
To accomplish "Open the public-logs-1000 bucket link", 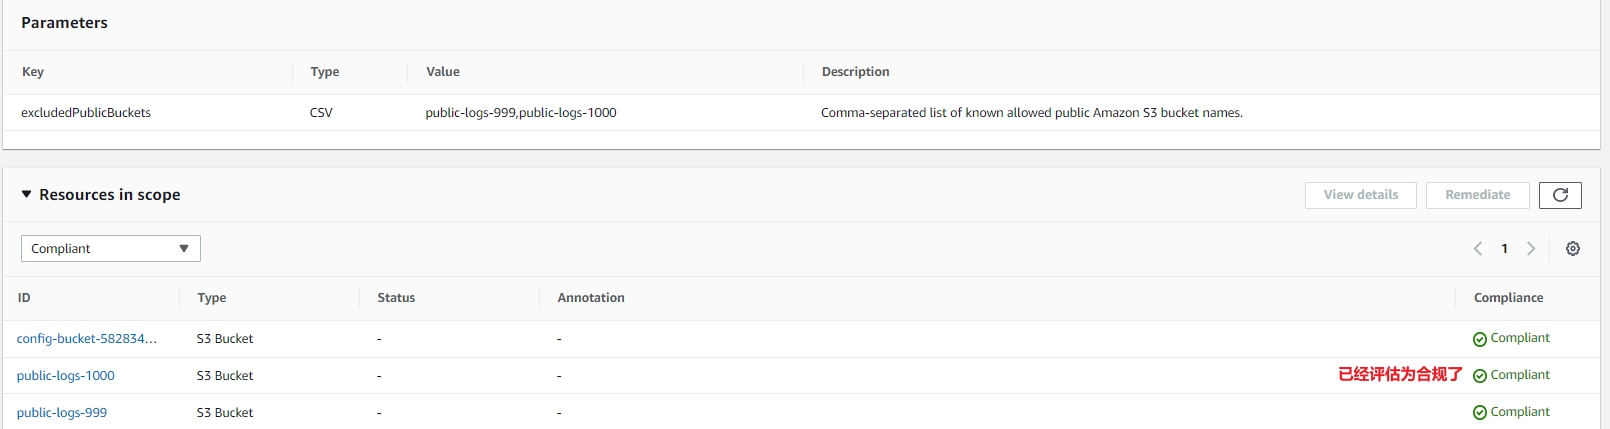I will tap(65, 376).
